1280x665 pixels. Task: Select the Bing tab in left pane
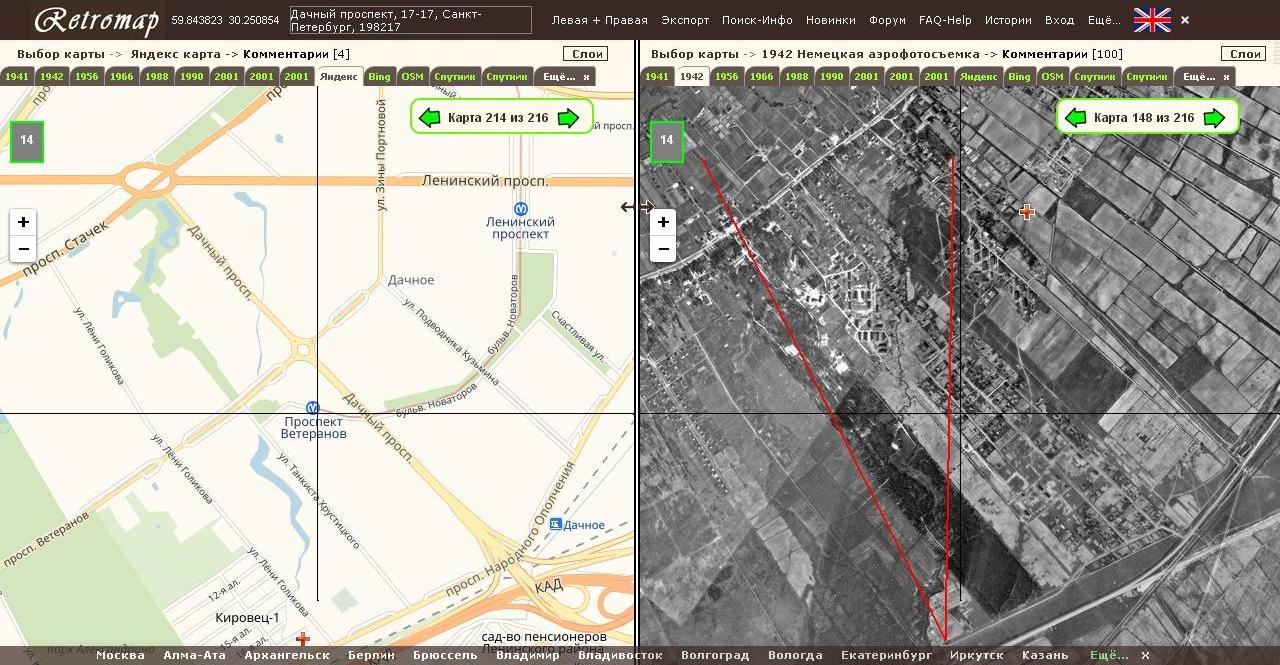[379, 76]
